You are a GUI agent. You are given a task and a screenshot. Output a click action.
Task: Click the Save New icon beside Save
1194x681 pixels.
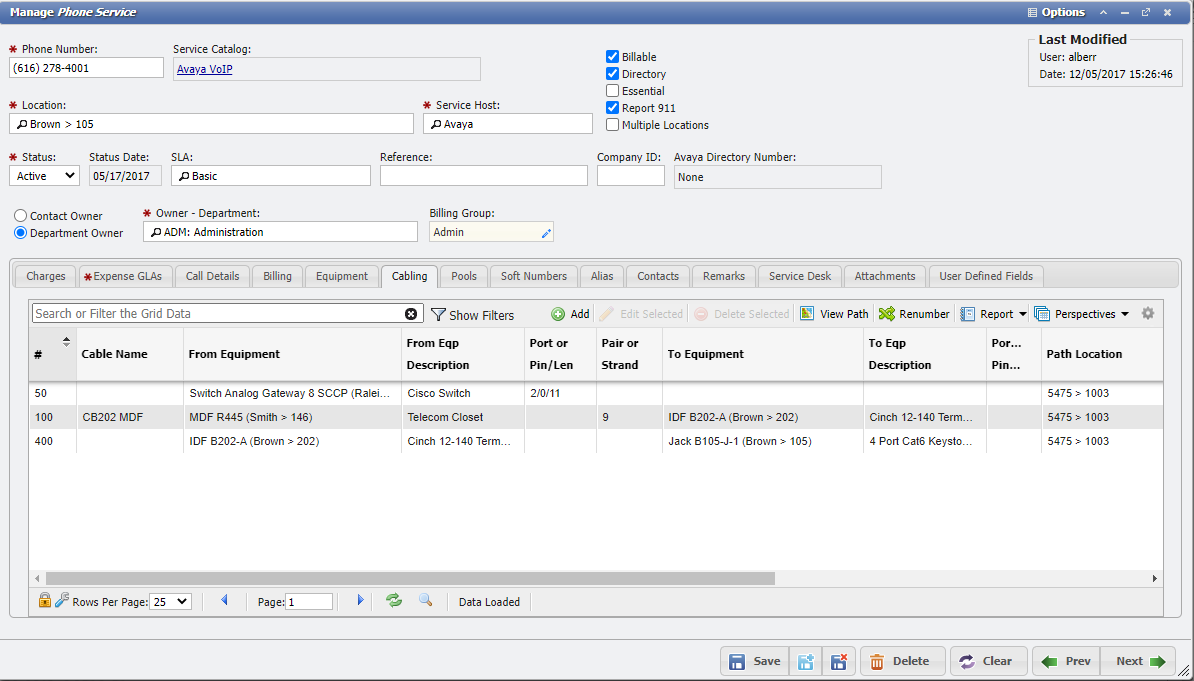806,661
